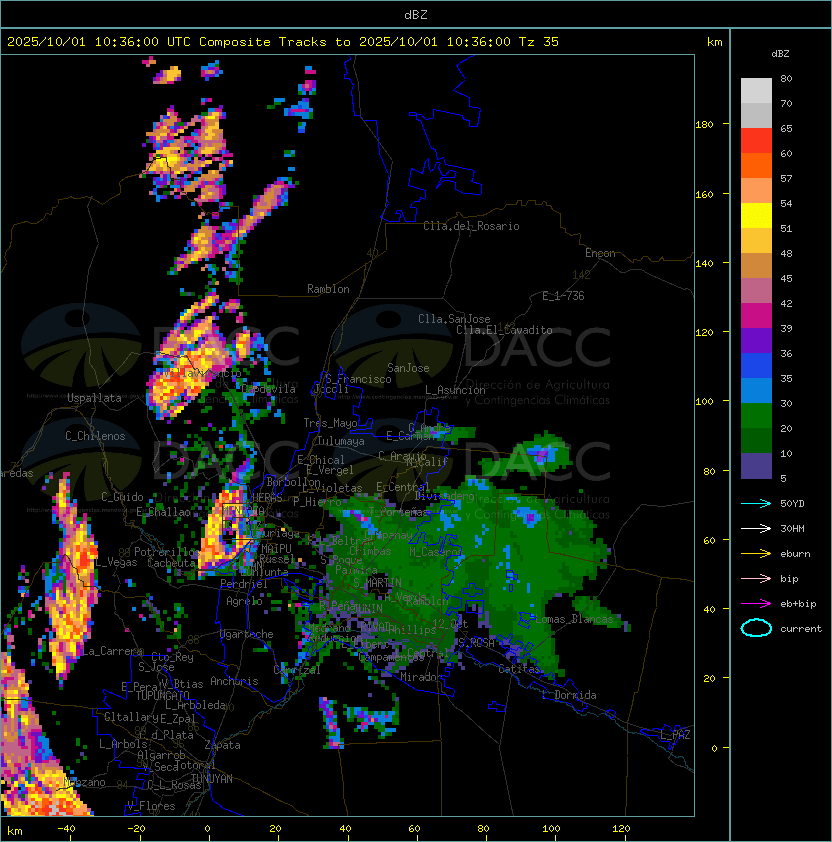Click the 'Clla.del_Rosario' map label
The image size is (832, 842).
tap(471, 226)
